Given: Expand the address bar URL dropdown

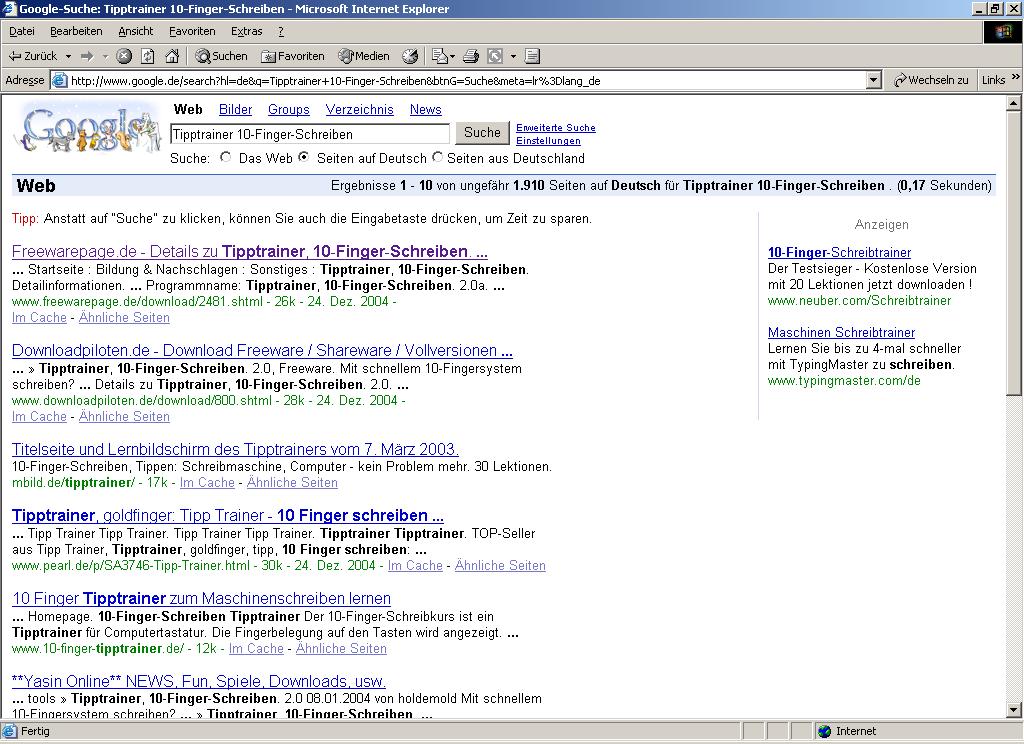Looking at the screenshot, I should click(873, 80).
